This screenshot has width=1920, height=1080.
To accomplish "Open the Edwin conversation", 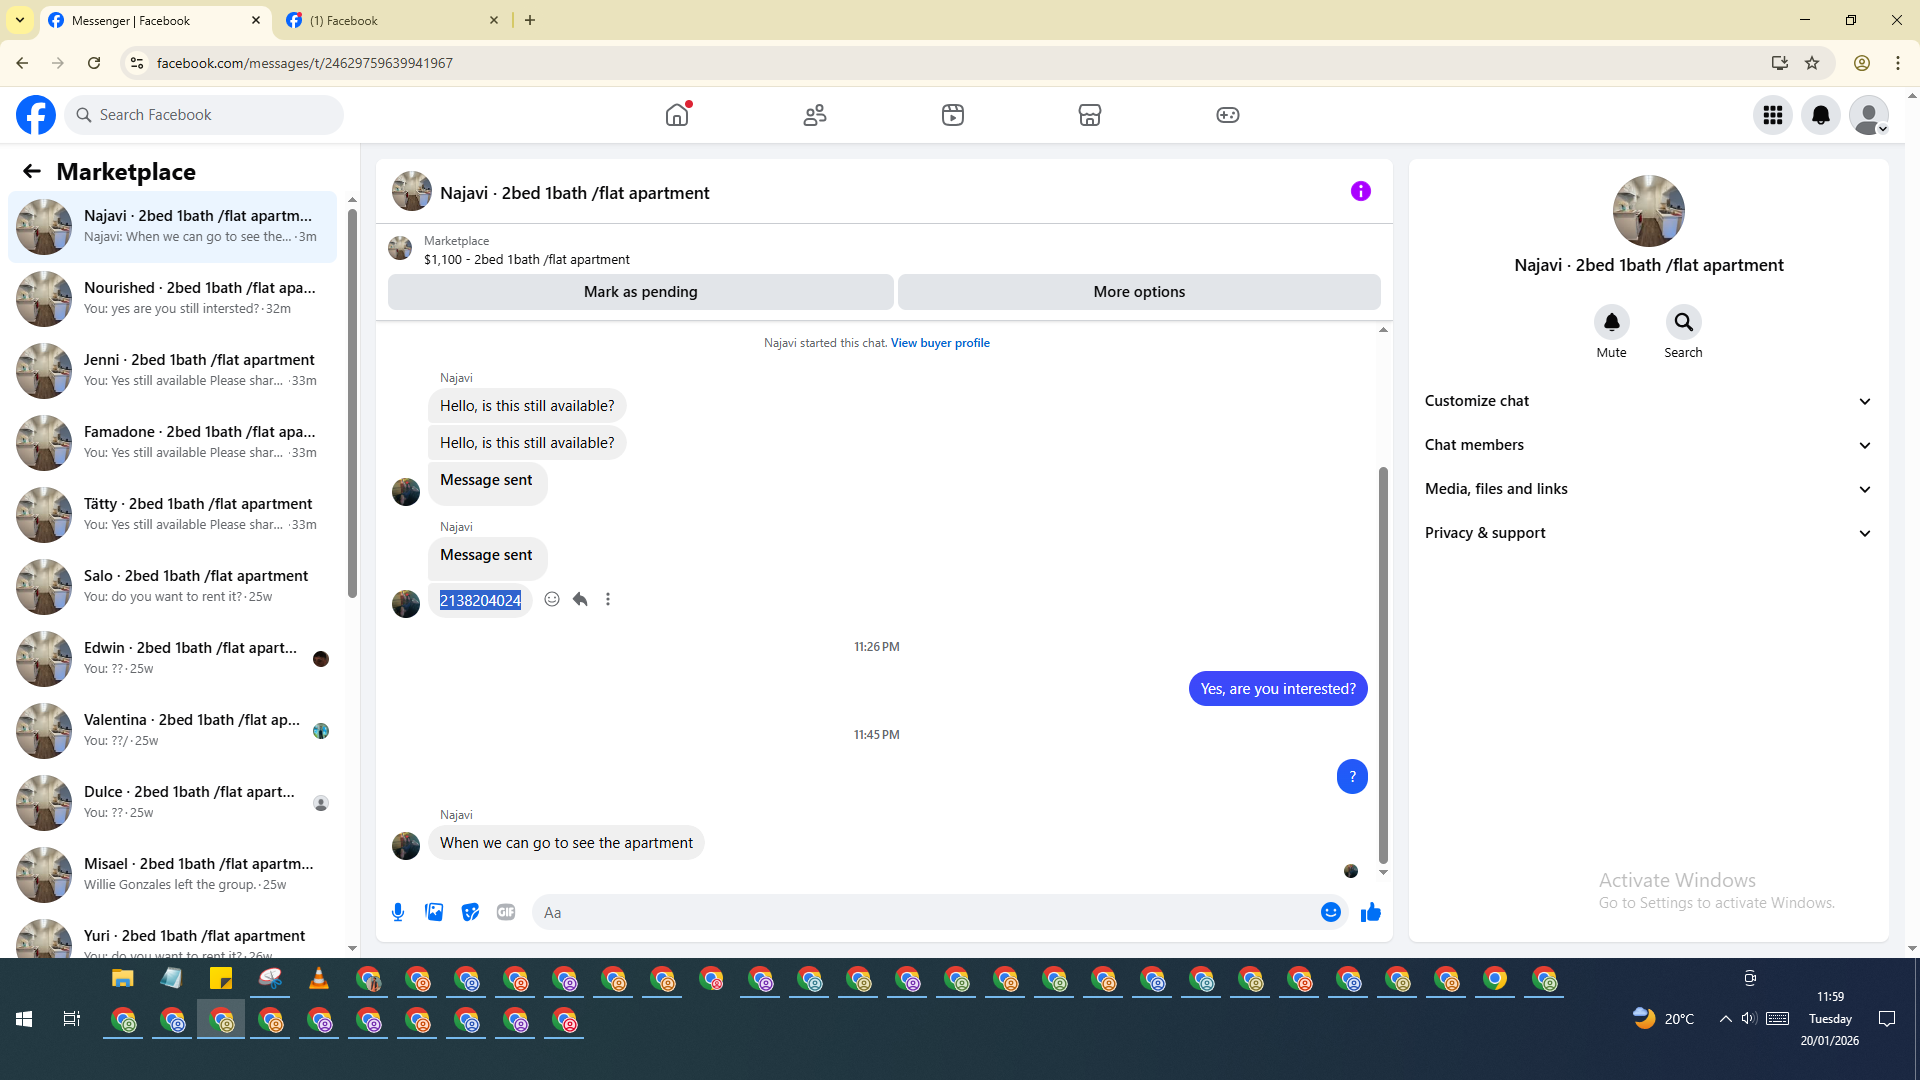I will pos(172,658).
